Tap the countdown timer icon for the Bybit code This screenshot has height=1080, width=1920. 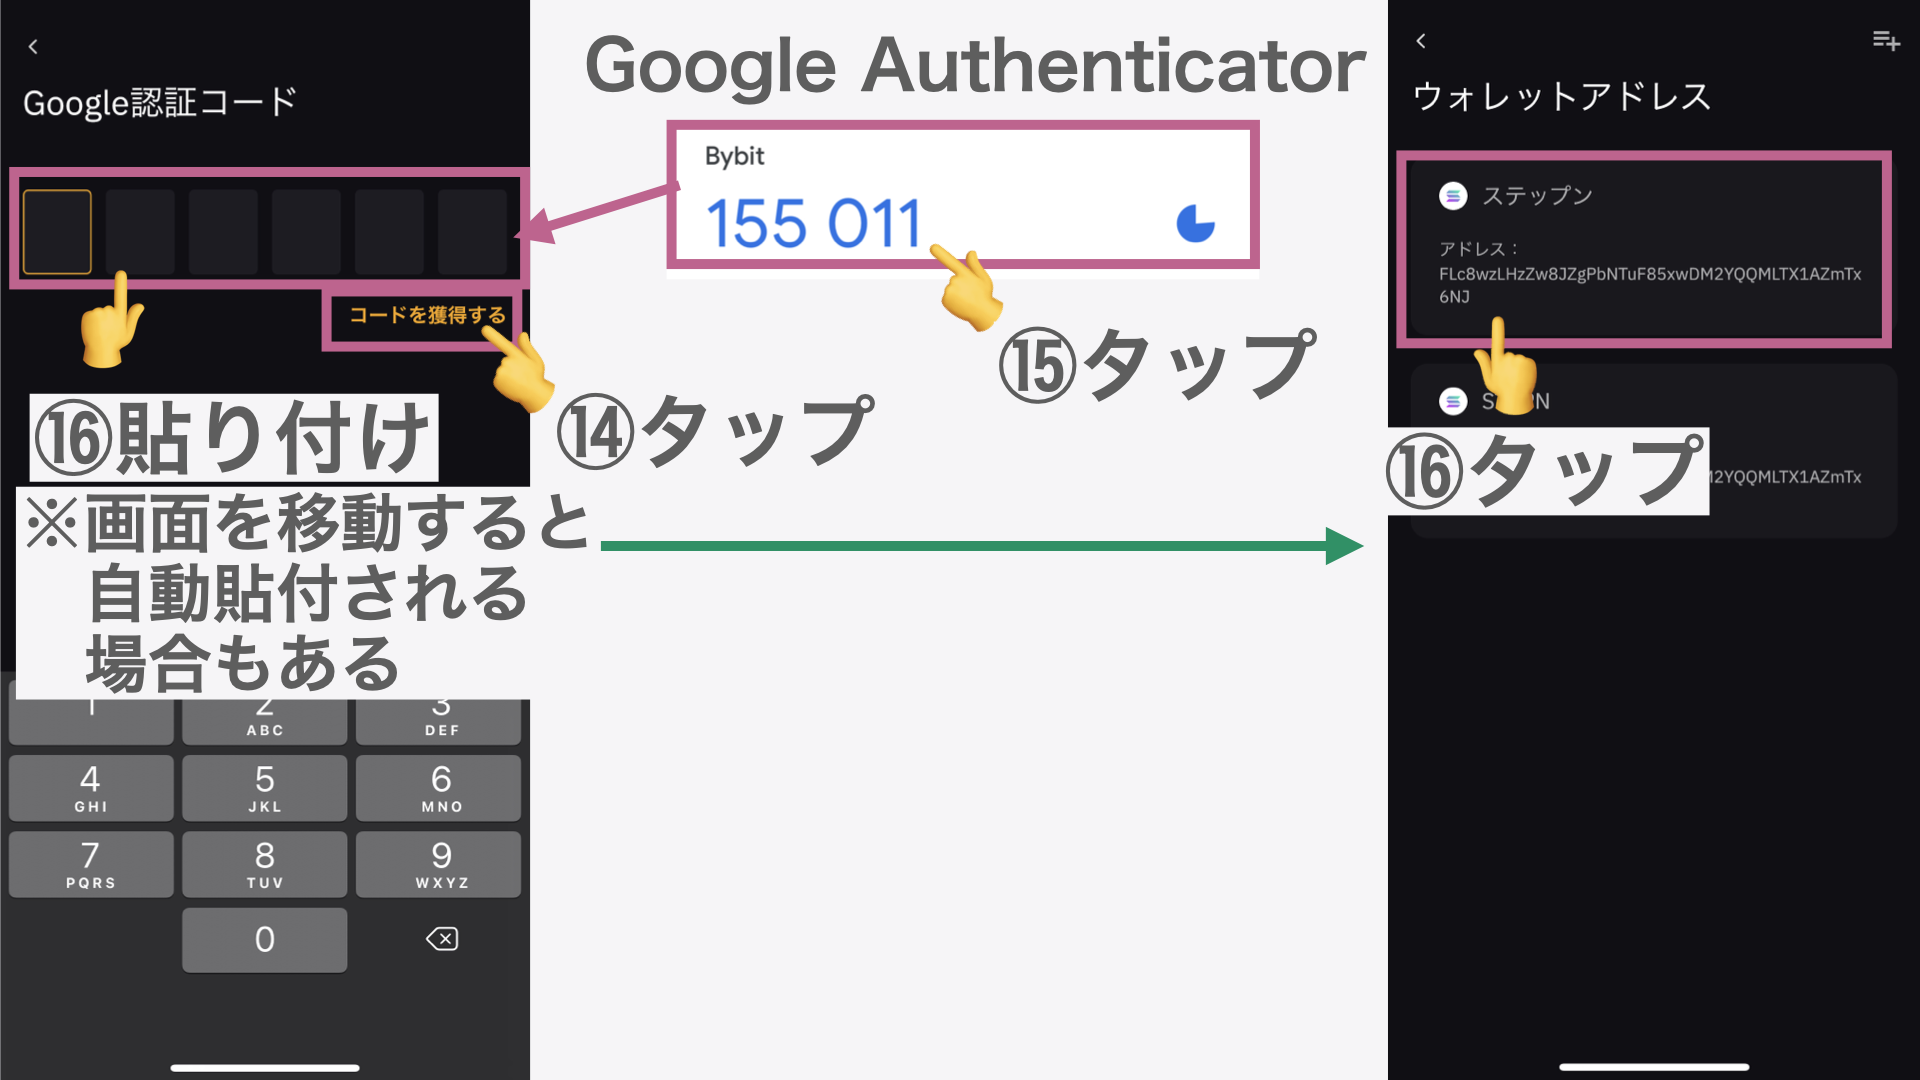tap(1196, 223)
